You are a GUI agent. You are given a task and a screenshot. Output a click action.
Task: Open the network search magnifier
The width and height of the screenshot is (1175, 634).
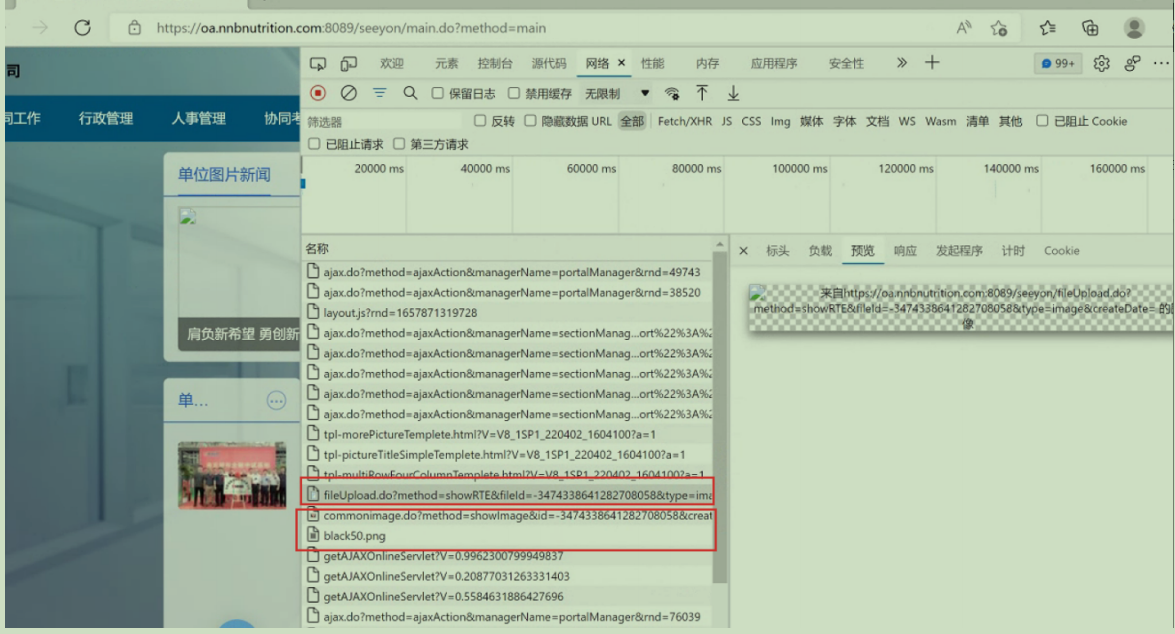(x=410, y=93)
